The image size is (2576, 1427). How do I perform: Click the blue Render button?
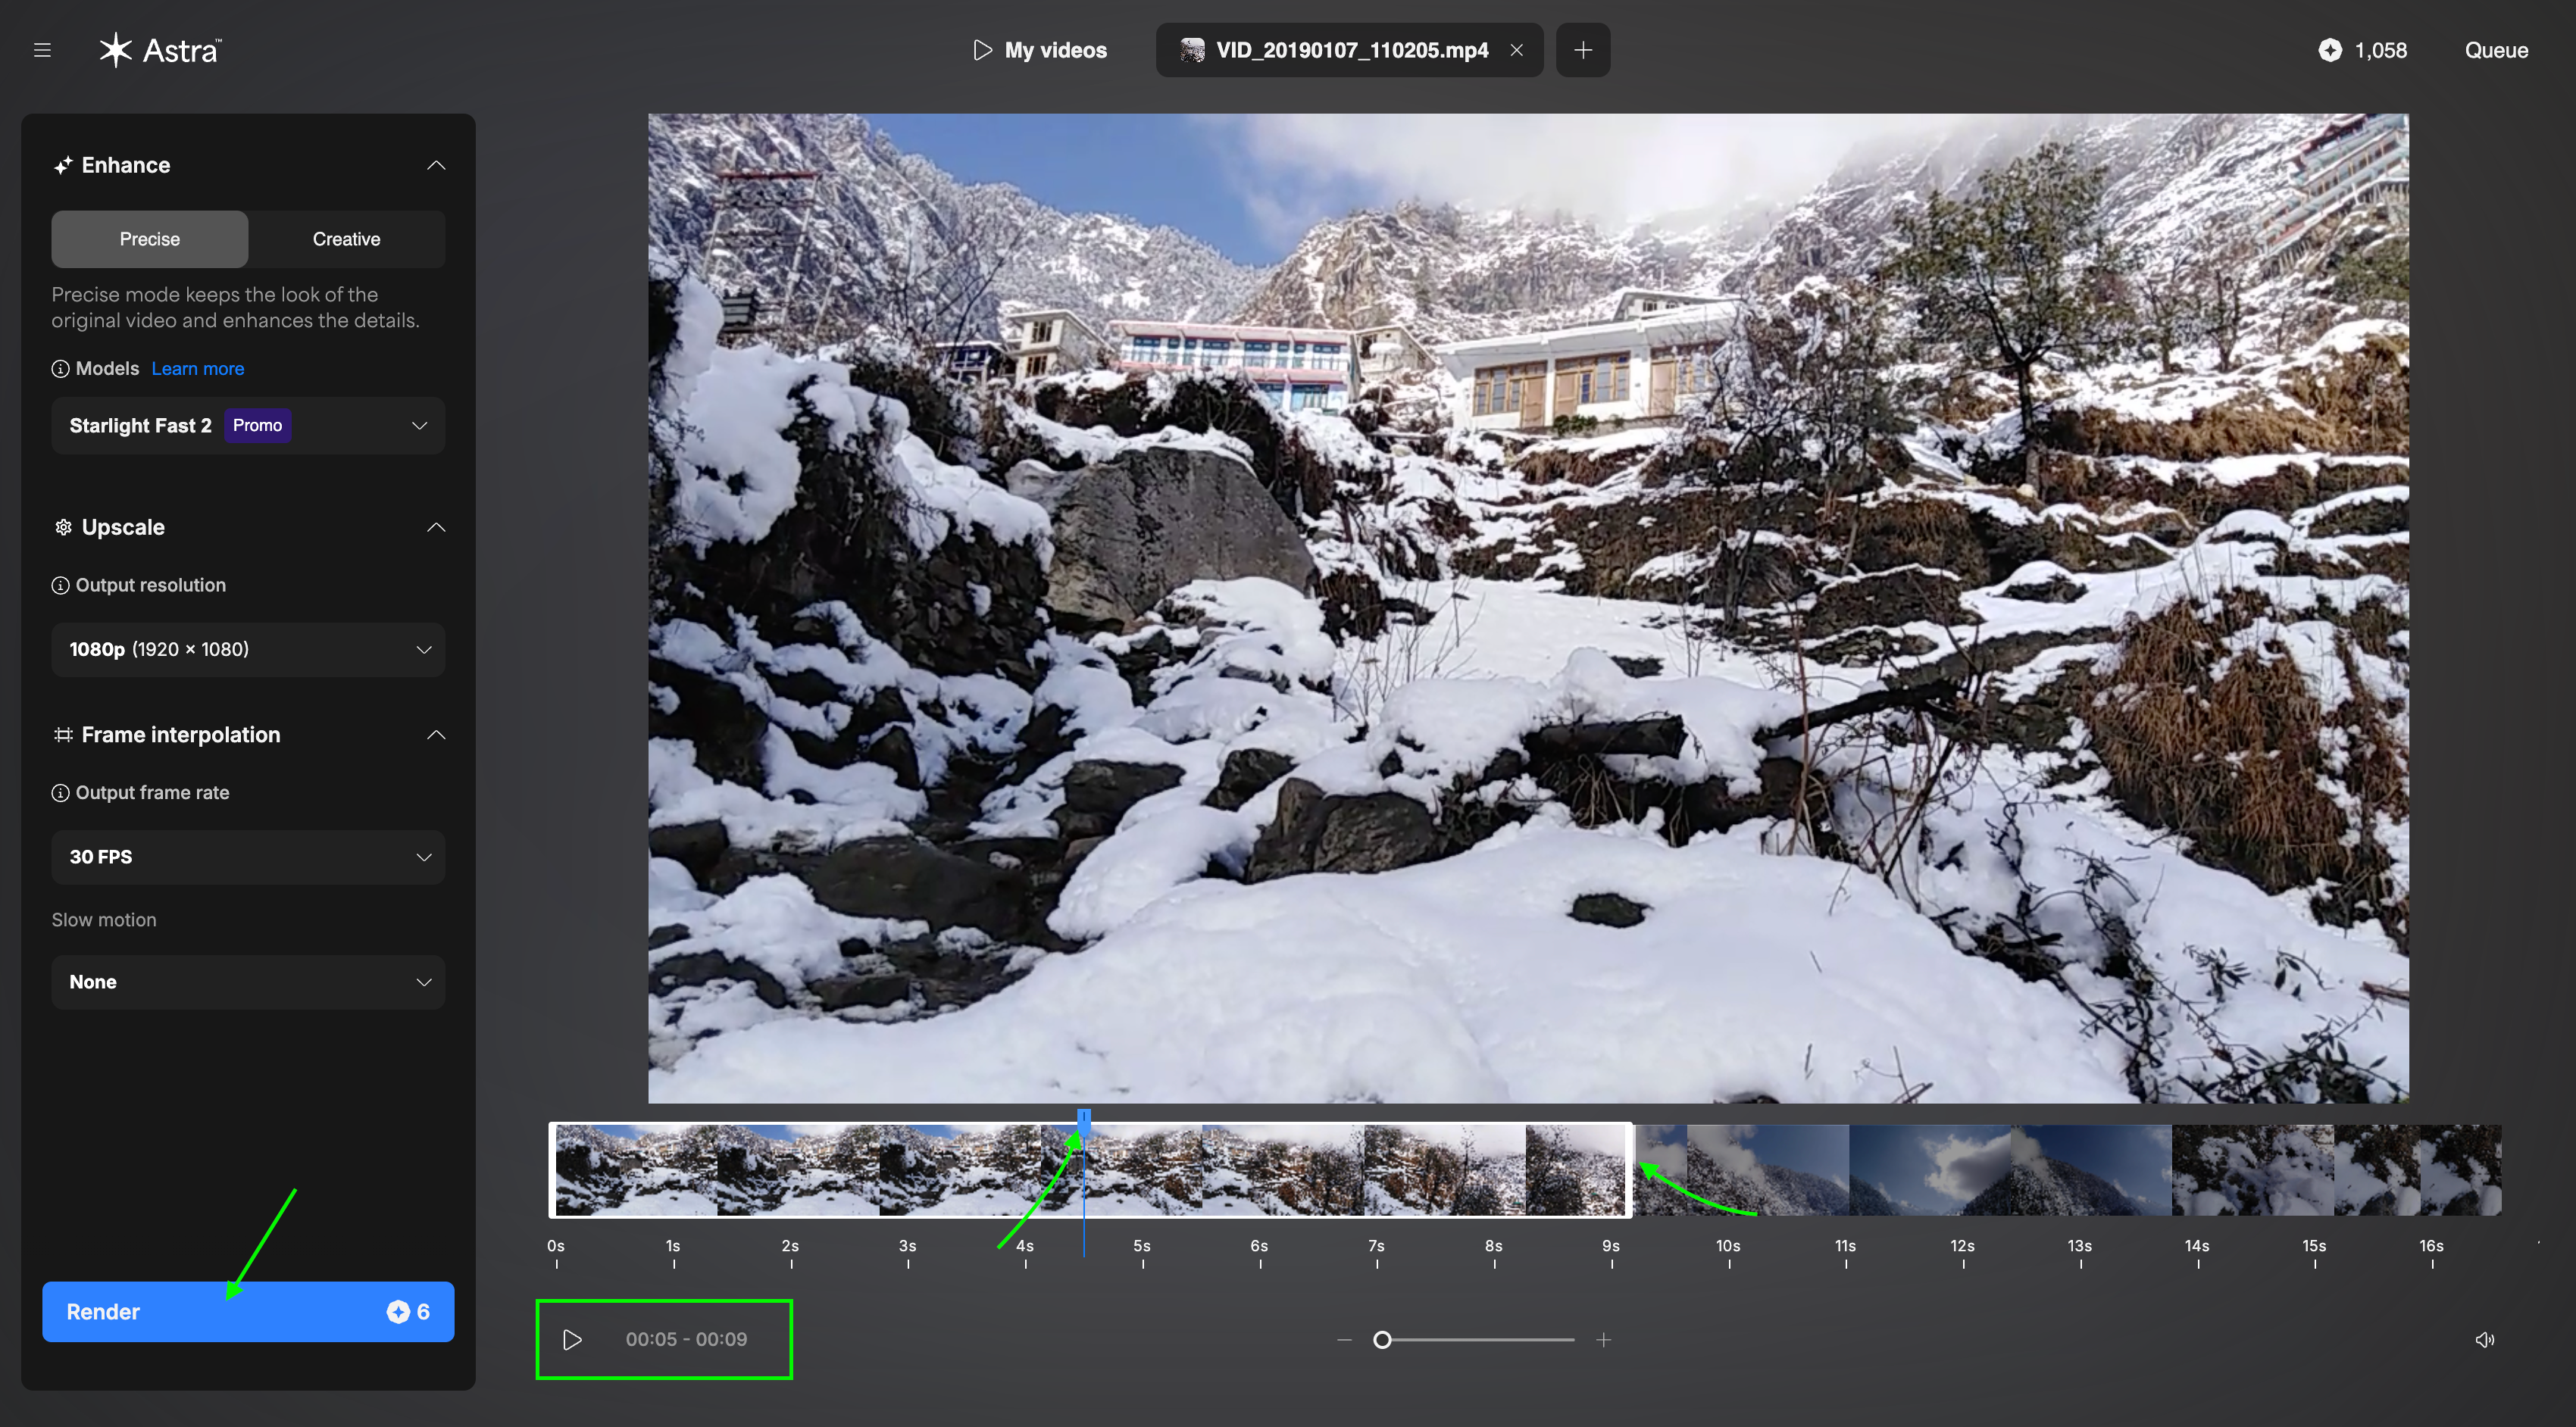pos(248,1311)
